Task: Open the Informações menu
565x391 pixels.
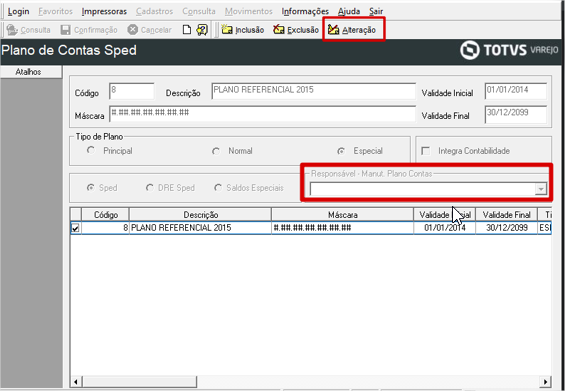Action: click(x=305, y=12)
